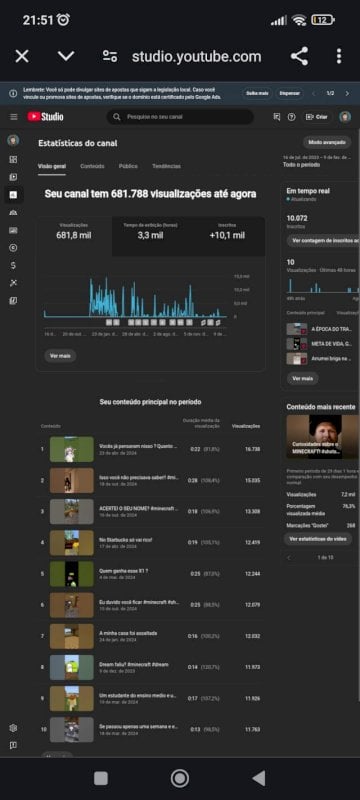The image size is (360, 800).
Task: Open the hamburger menu beside the Studio logo
Action: click(x=14, y=117)
